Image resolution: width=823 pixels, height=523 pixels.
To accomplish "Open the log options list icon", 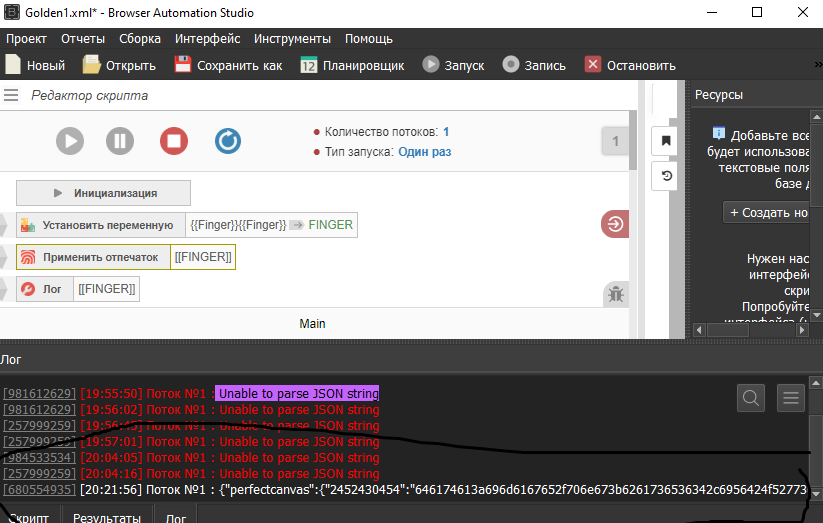I will (x=791, y=398).
